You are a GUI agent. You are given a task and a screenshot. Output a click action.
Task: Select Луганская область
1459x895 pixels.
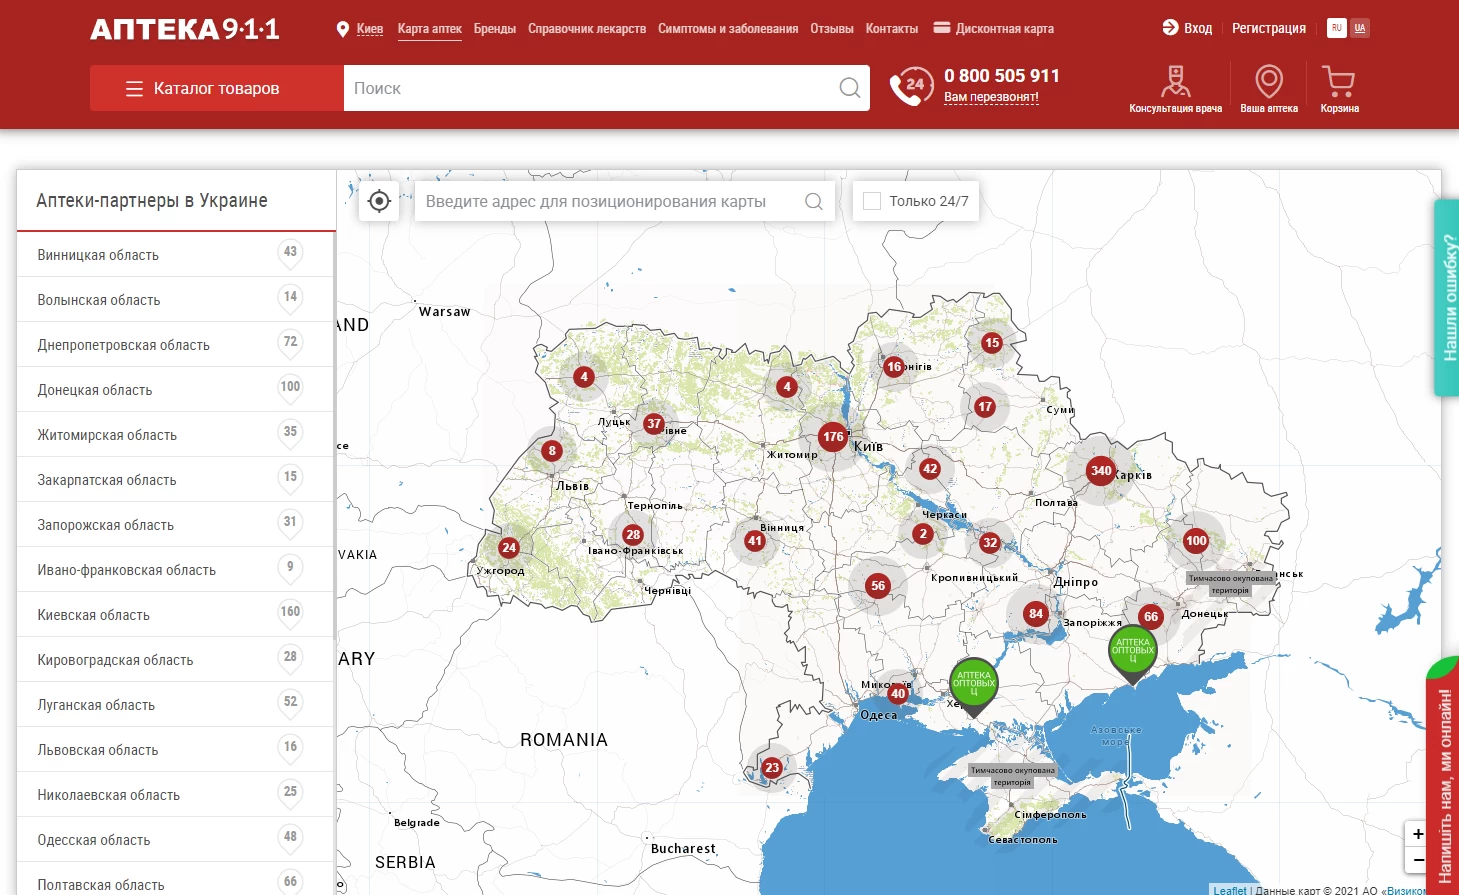(175, 705)
